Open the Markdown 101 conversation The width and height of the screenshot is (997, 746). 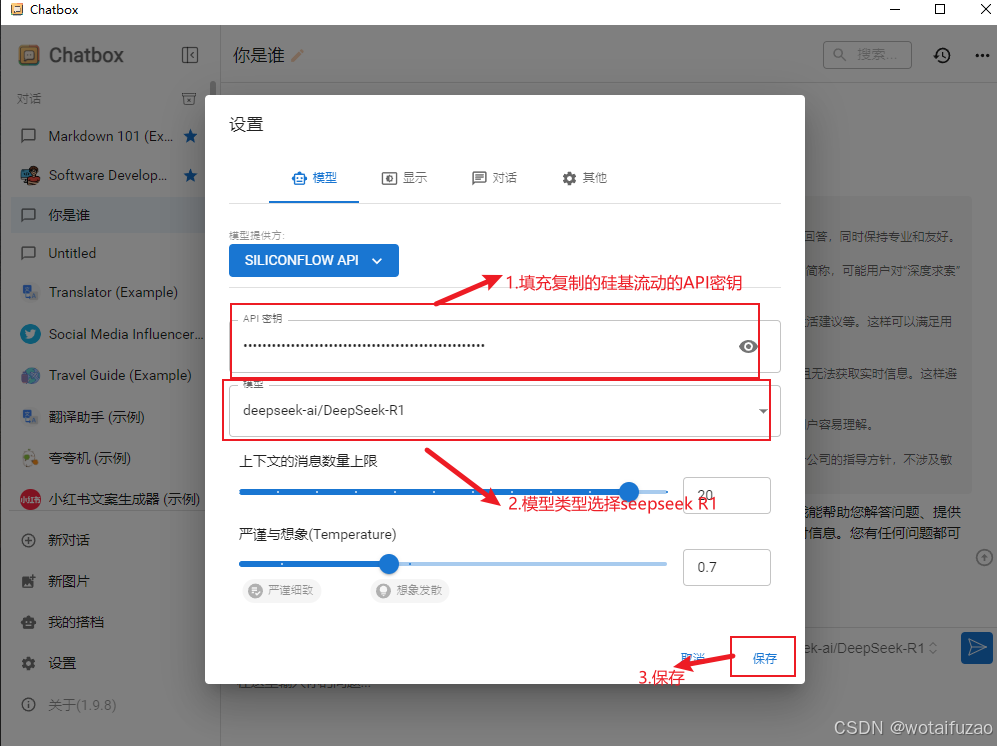tap(107, 136)
